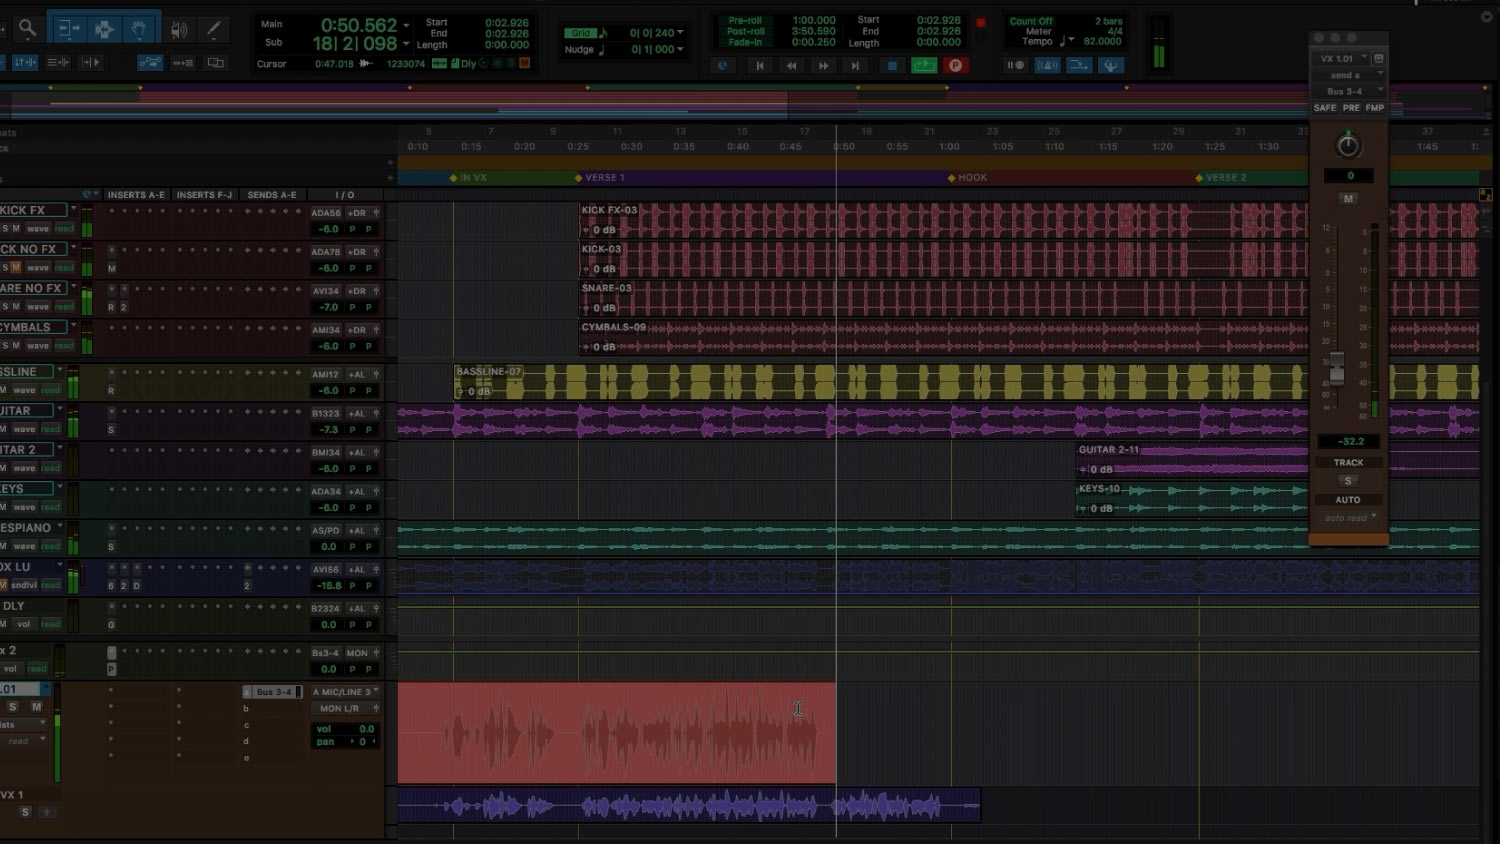Screen dimensions: 1500x844
Task: Select the Grabber hand tool
Action: coord(140,29)
